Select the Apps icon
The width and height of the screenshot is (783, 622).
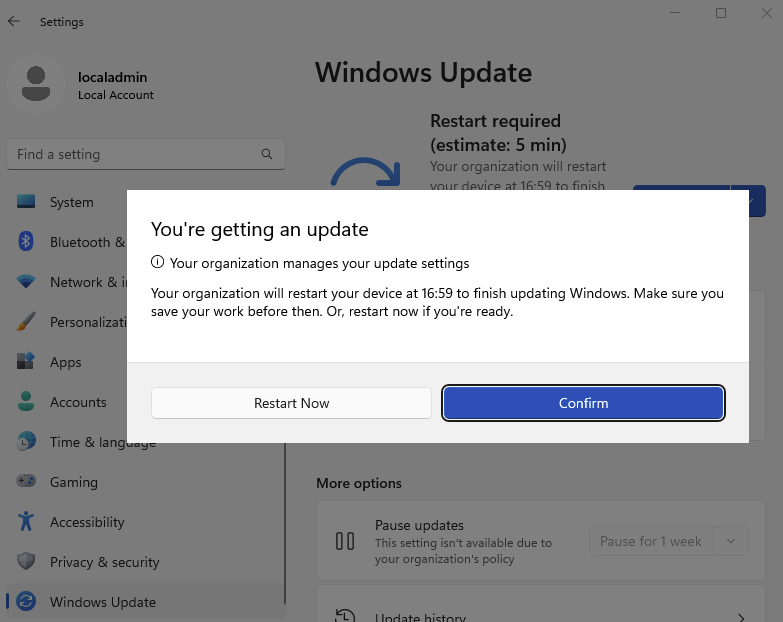26,361
